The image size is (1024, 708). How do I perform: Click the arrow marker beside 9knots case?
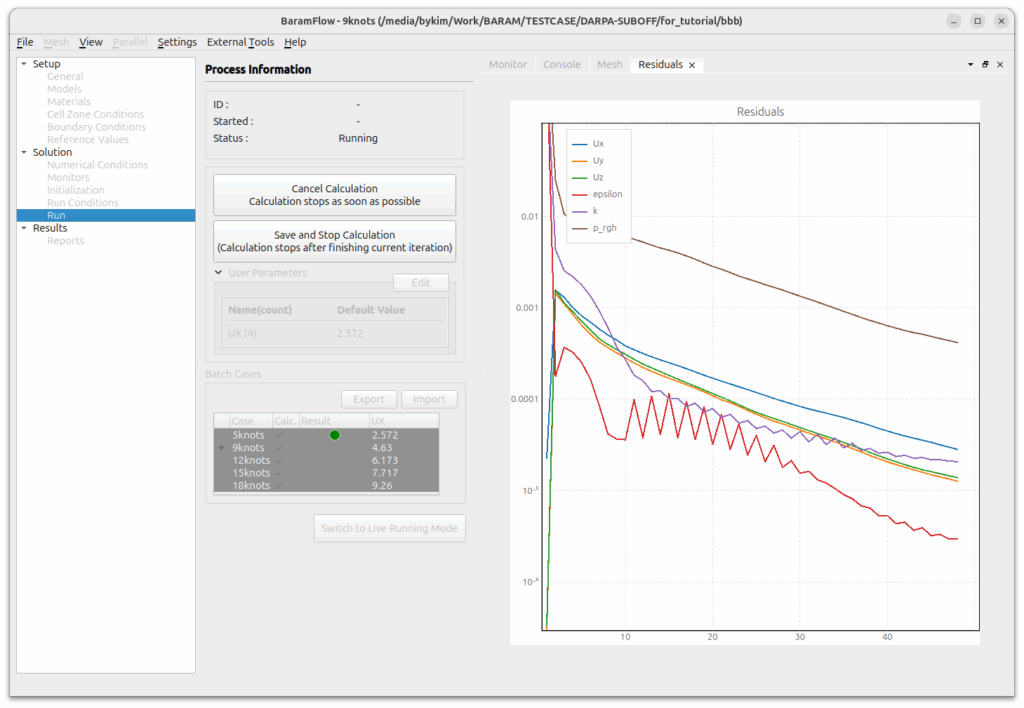click(x=221, y=447)
